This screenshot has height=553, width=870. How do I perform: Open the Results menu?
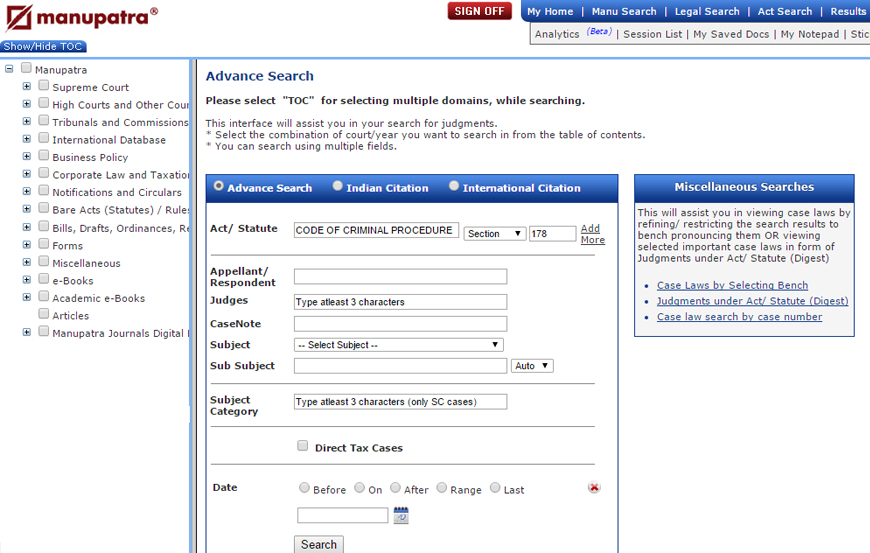pos(848,12)
